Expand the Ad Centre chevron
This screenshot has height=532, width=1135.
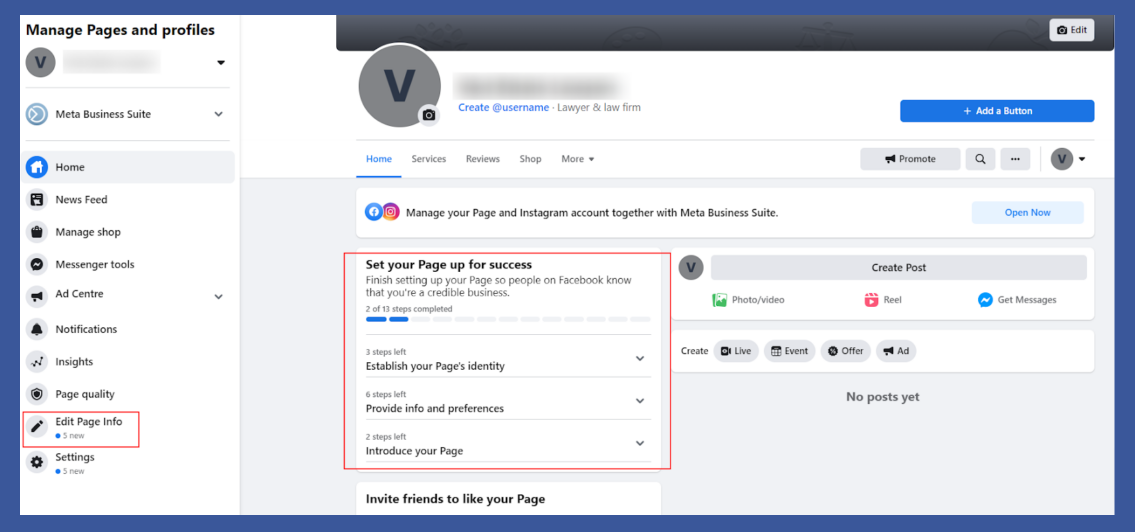click(219, 297)
